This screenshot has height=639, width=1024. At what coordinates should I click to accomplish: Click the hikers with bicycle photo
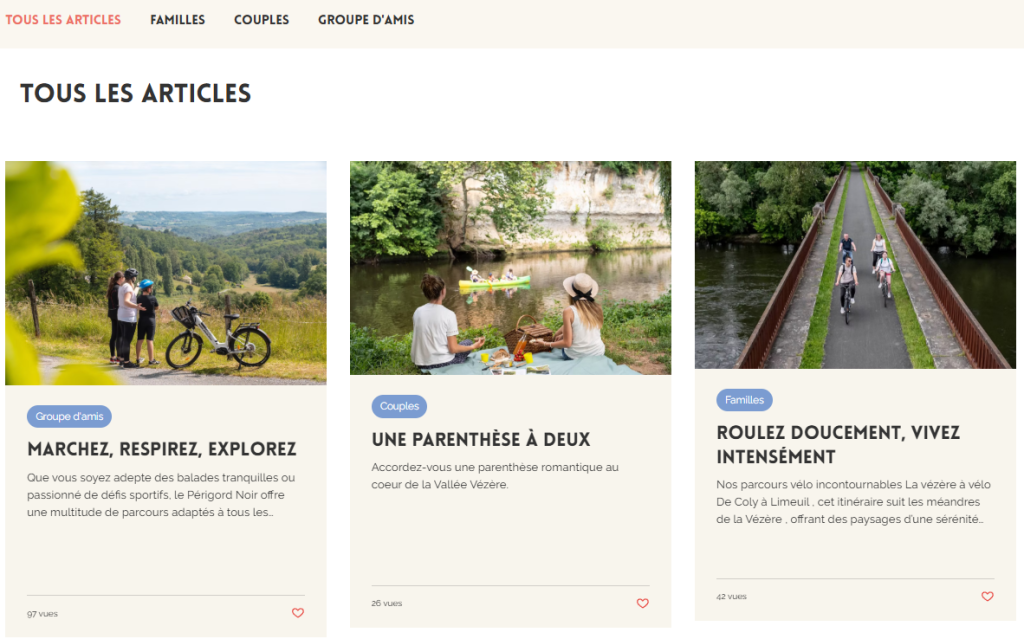(166, 272)
